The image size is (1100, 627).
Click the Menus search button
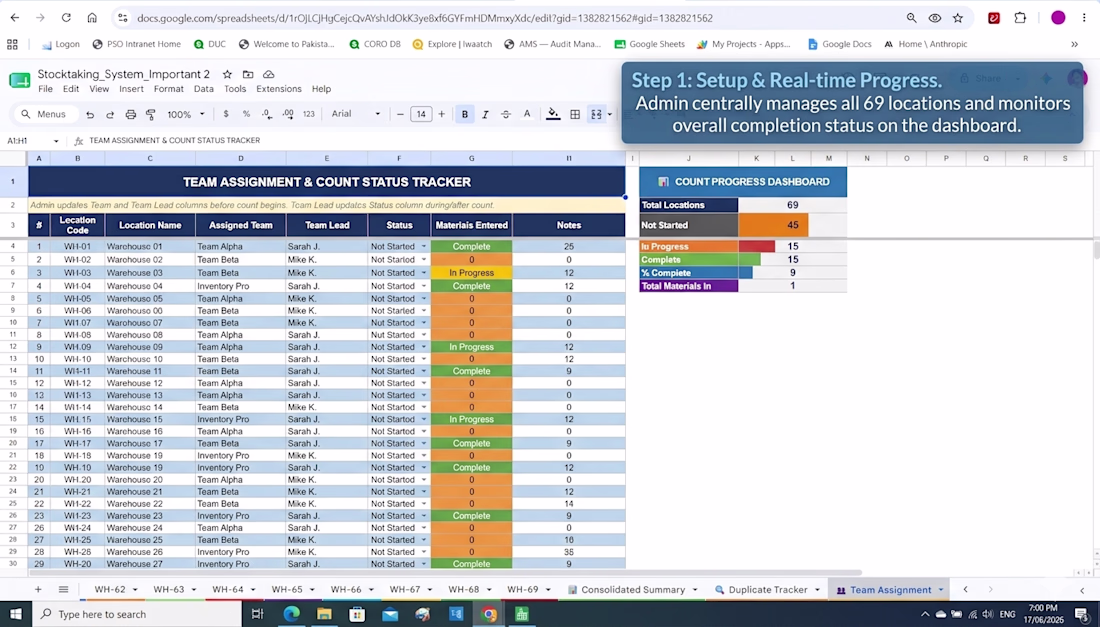pos(43,114)
